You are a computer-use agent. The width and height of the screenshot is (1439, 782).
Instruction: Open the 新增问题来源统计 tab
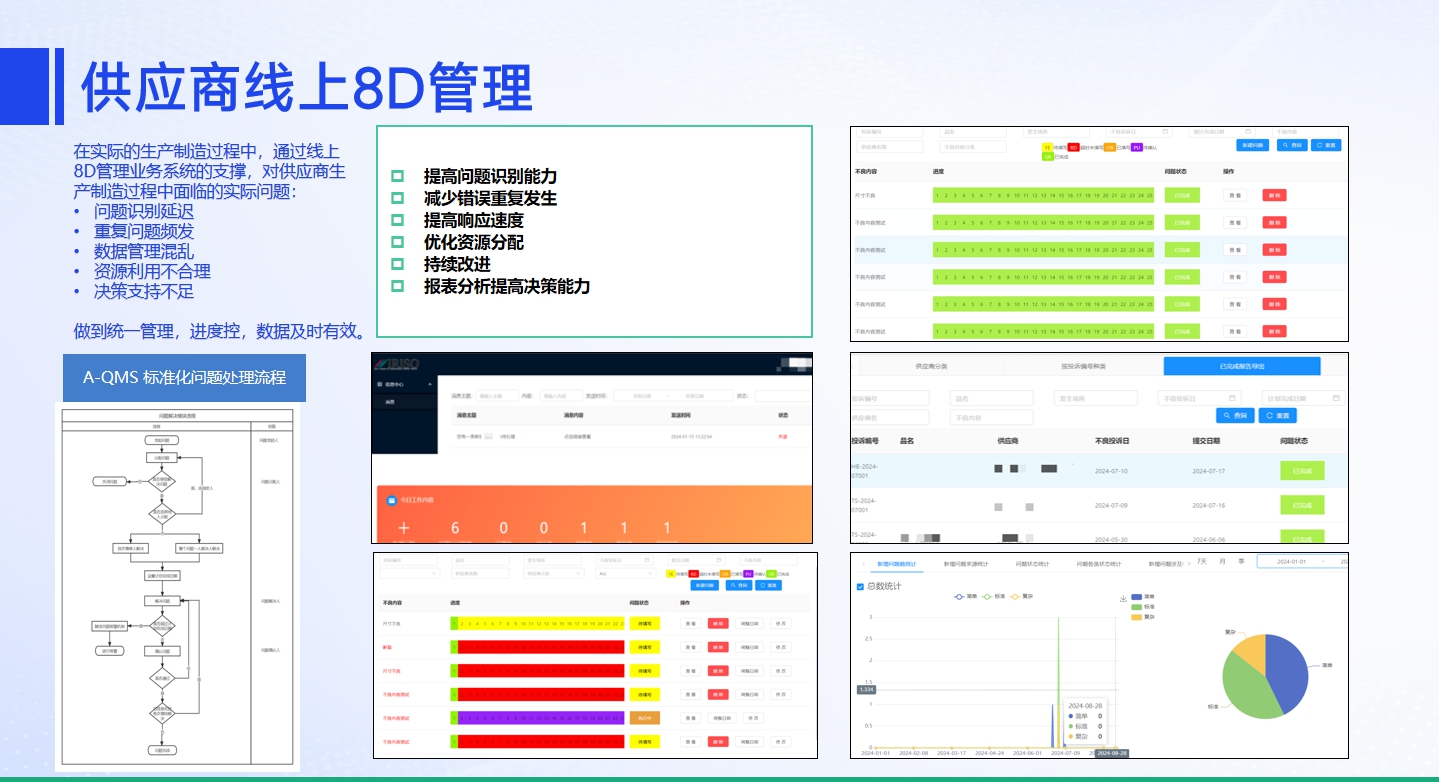[x=966, y=563]
